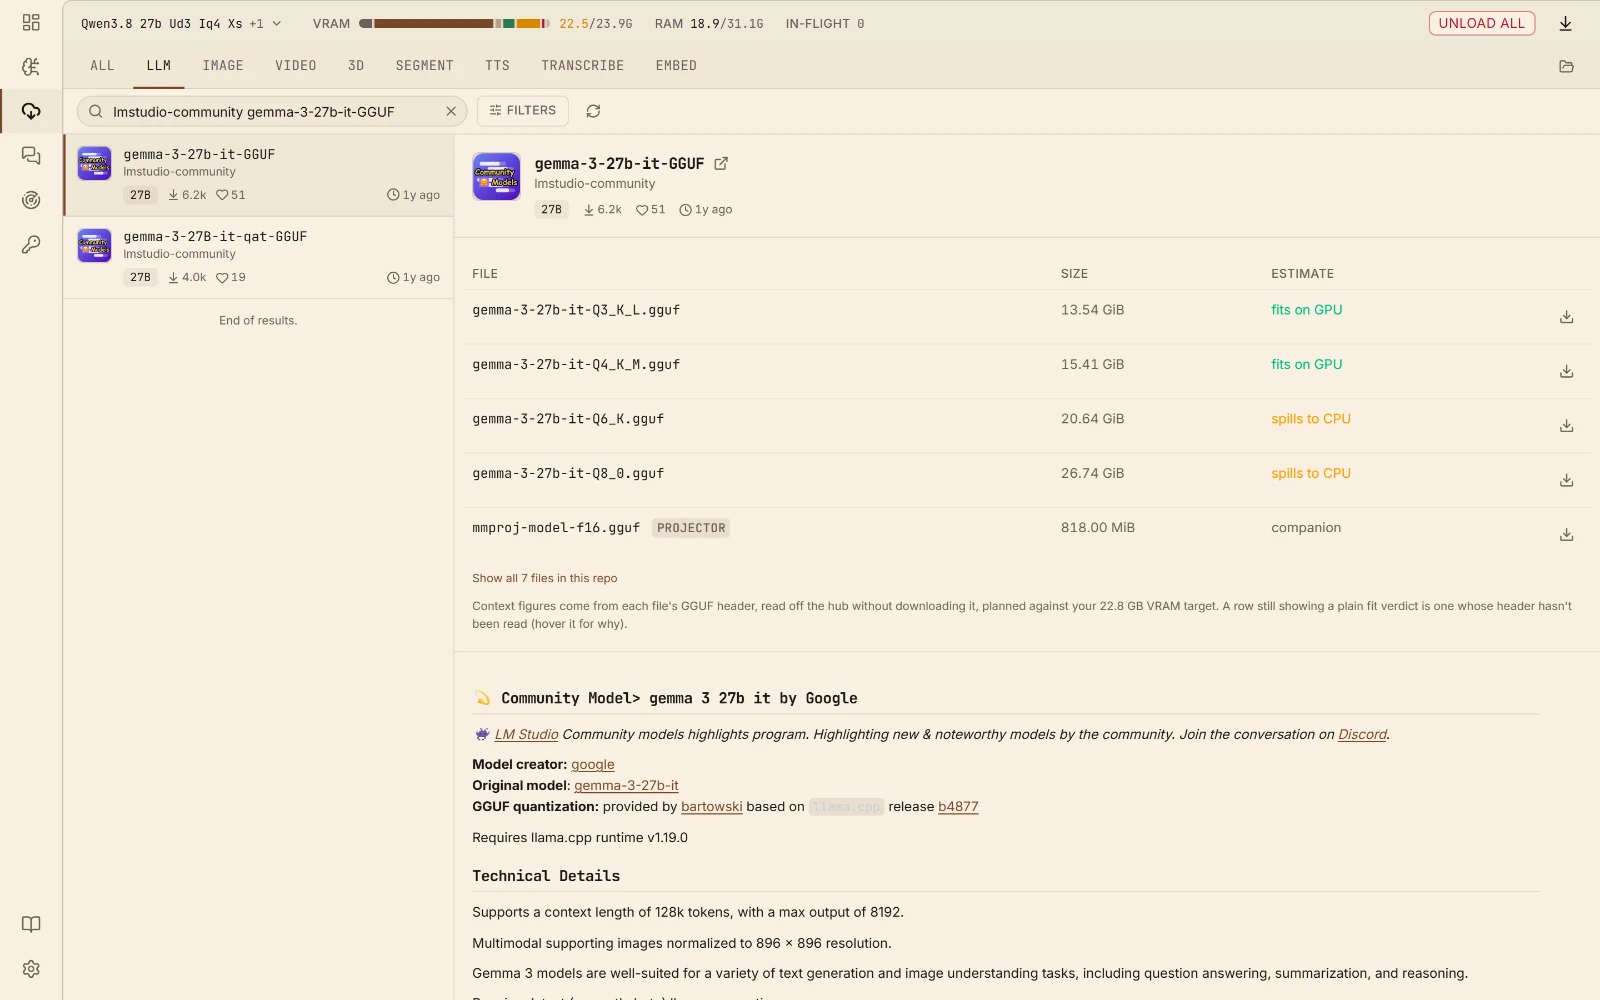The height and width of the screenshot is (1000, 1600).
Task: Open the models folder icon
Action: pos(1566,66)
